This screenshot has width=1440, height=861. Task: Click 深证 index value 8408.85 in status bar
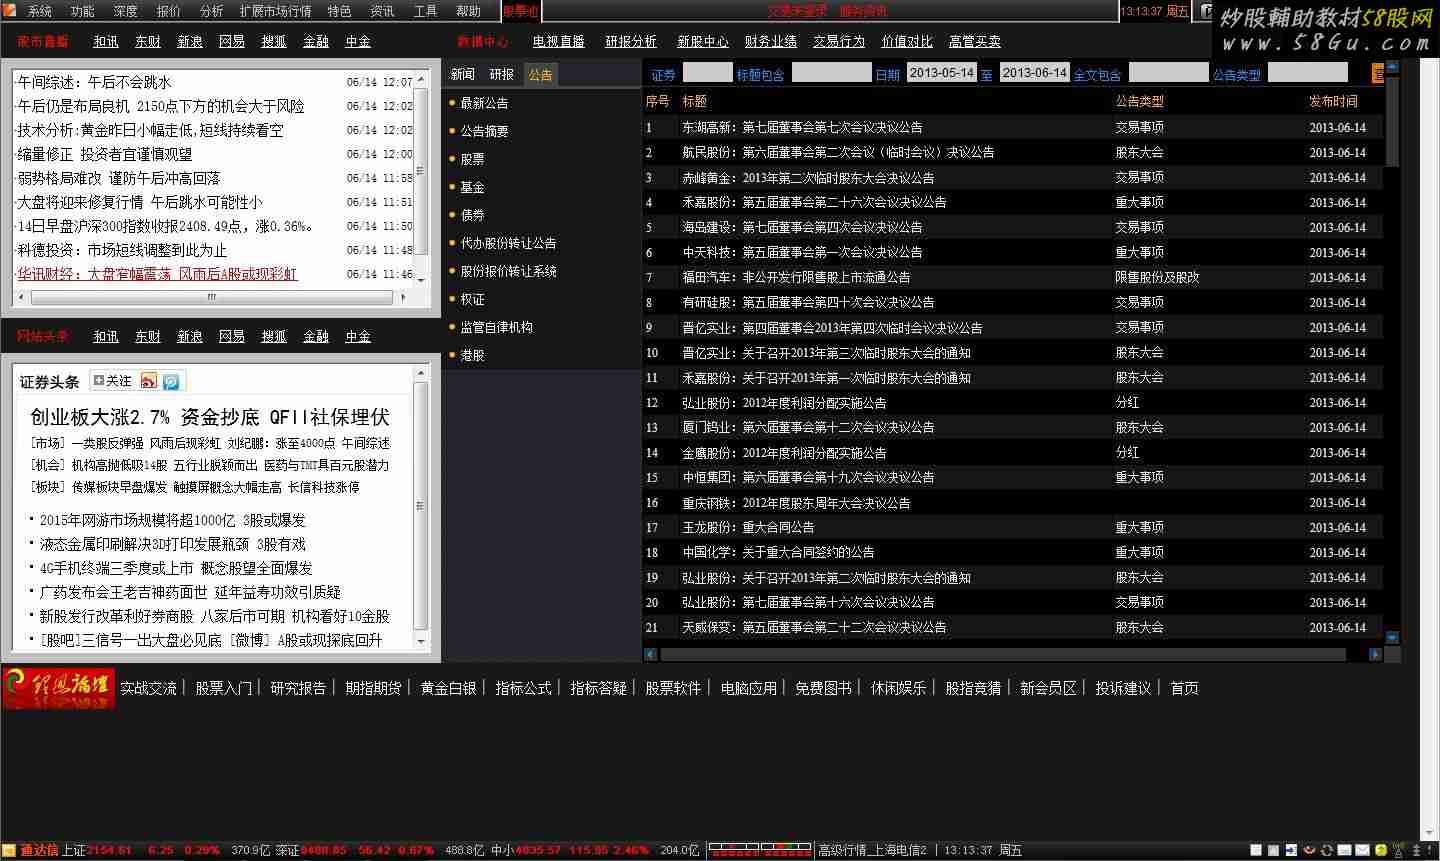pos(322,851)
